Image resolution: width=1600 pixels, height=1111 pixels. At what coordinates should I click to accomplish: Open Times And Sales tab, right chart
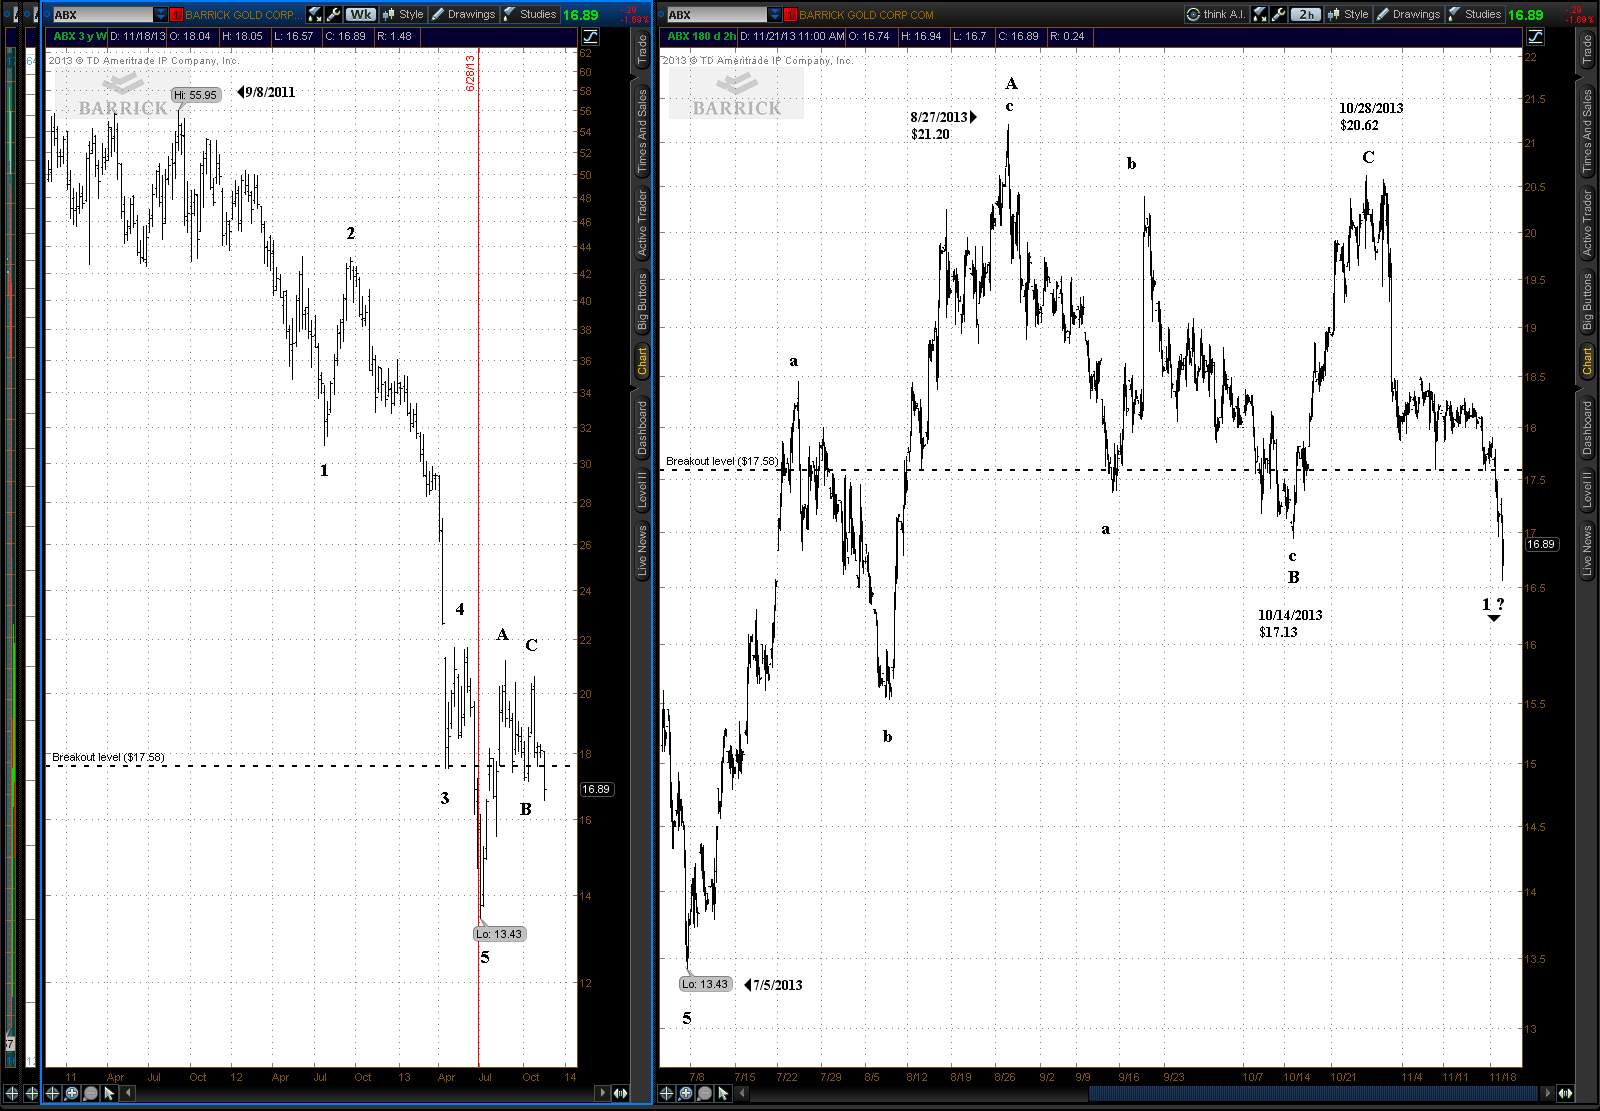tap(1587, 130)
